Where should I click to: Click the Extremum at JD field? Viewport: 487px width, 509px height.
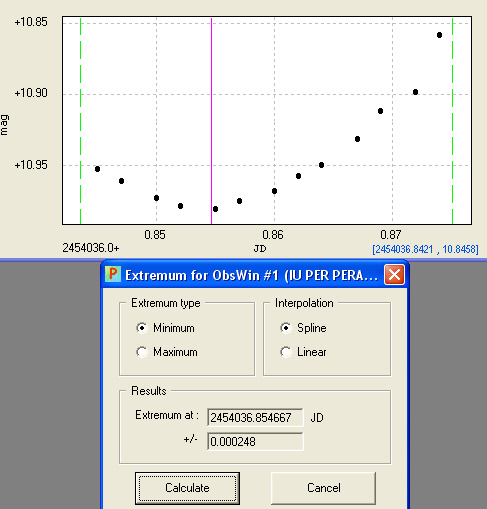click(255, 417)
